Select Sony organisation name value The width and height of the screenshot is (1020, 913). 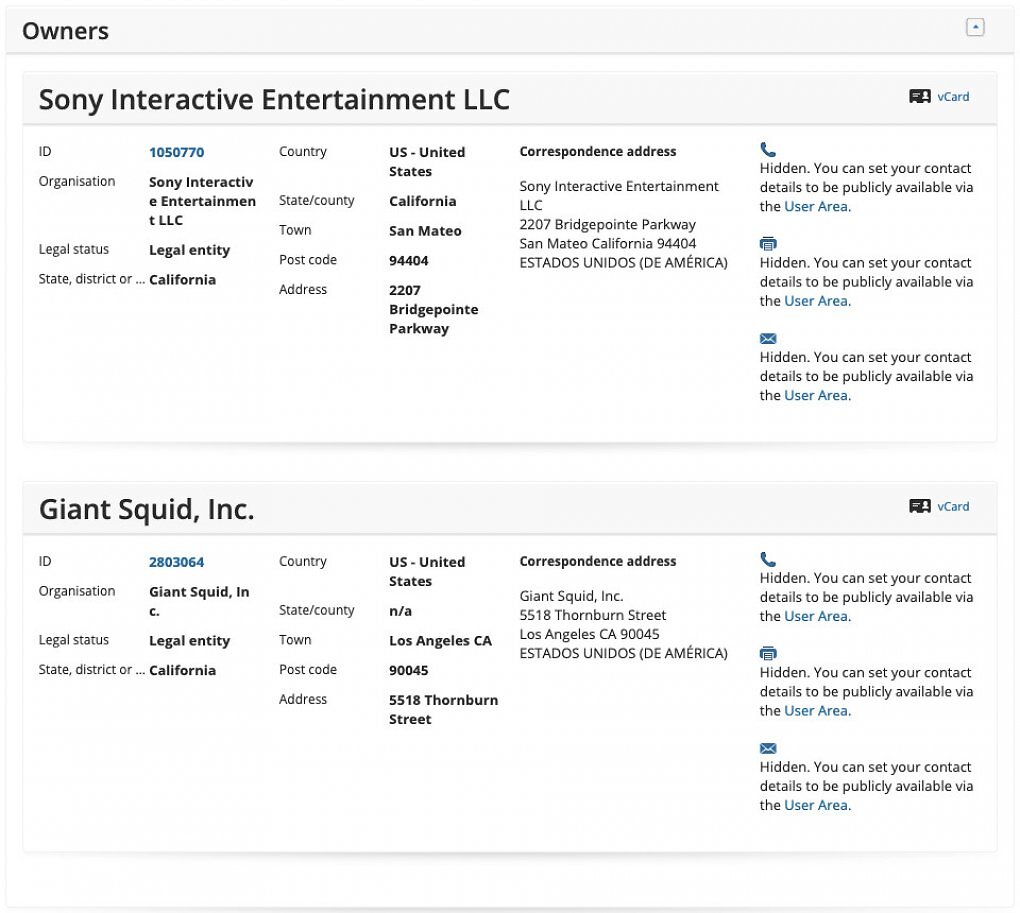(x=202, y=201)
